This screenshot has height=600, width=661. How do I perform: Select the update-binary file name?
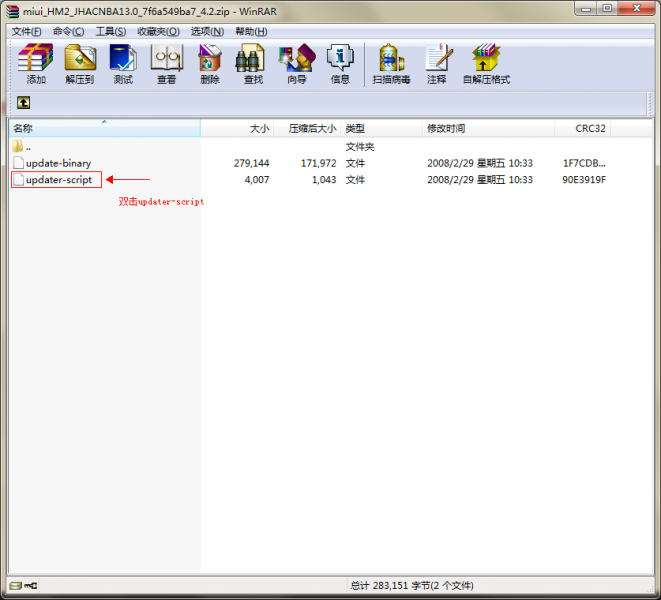[58, 163]
